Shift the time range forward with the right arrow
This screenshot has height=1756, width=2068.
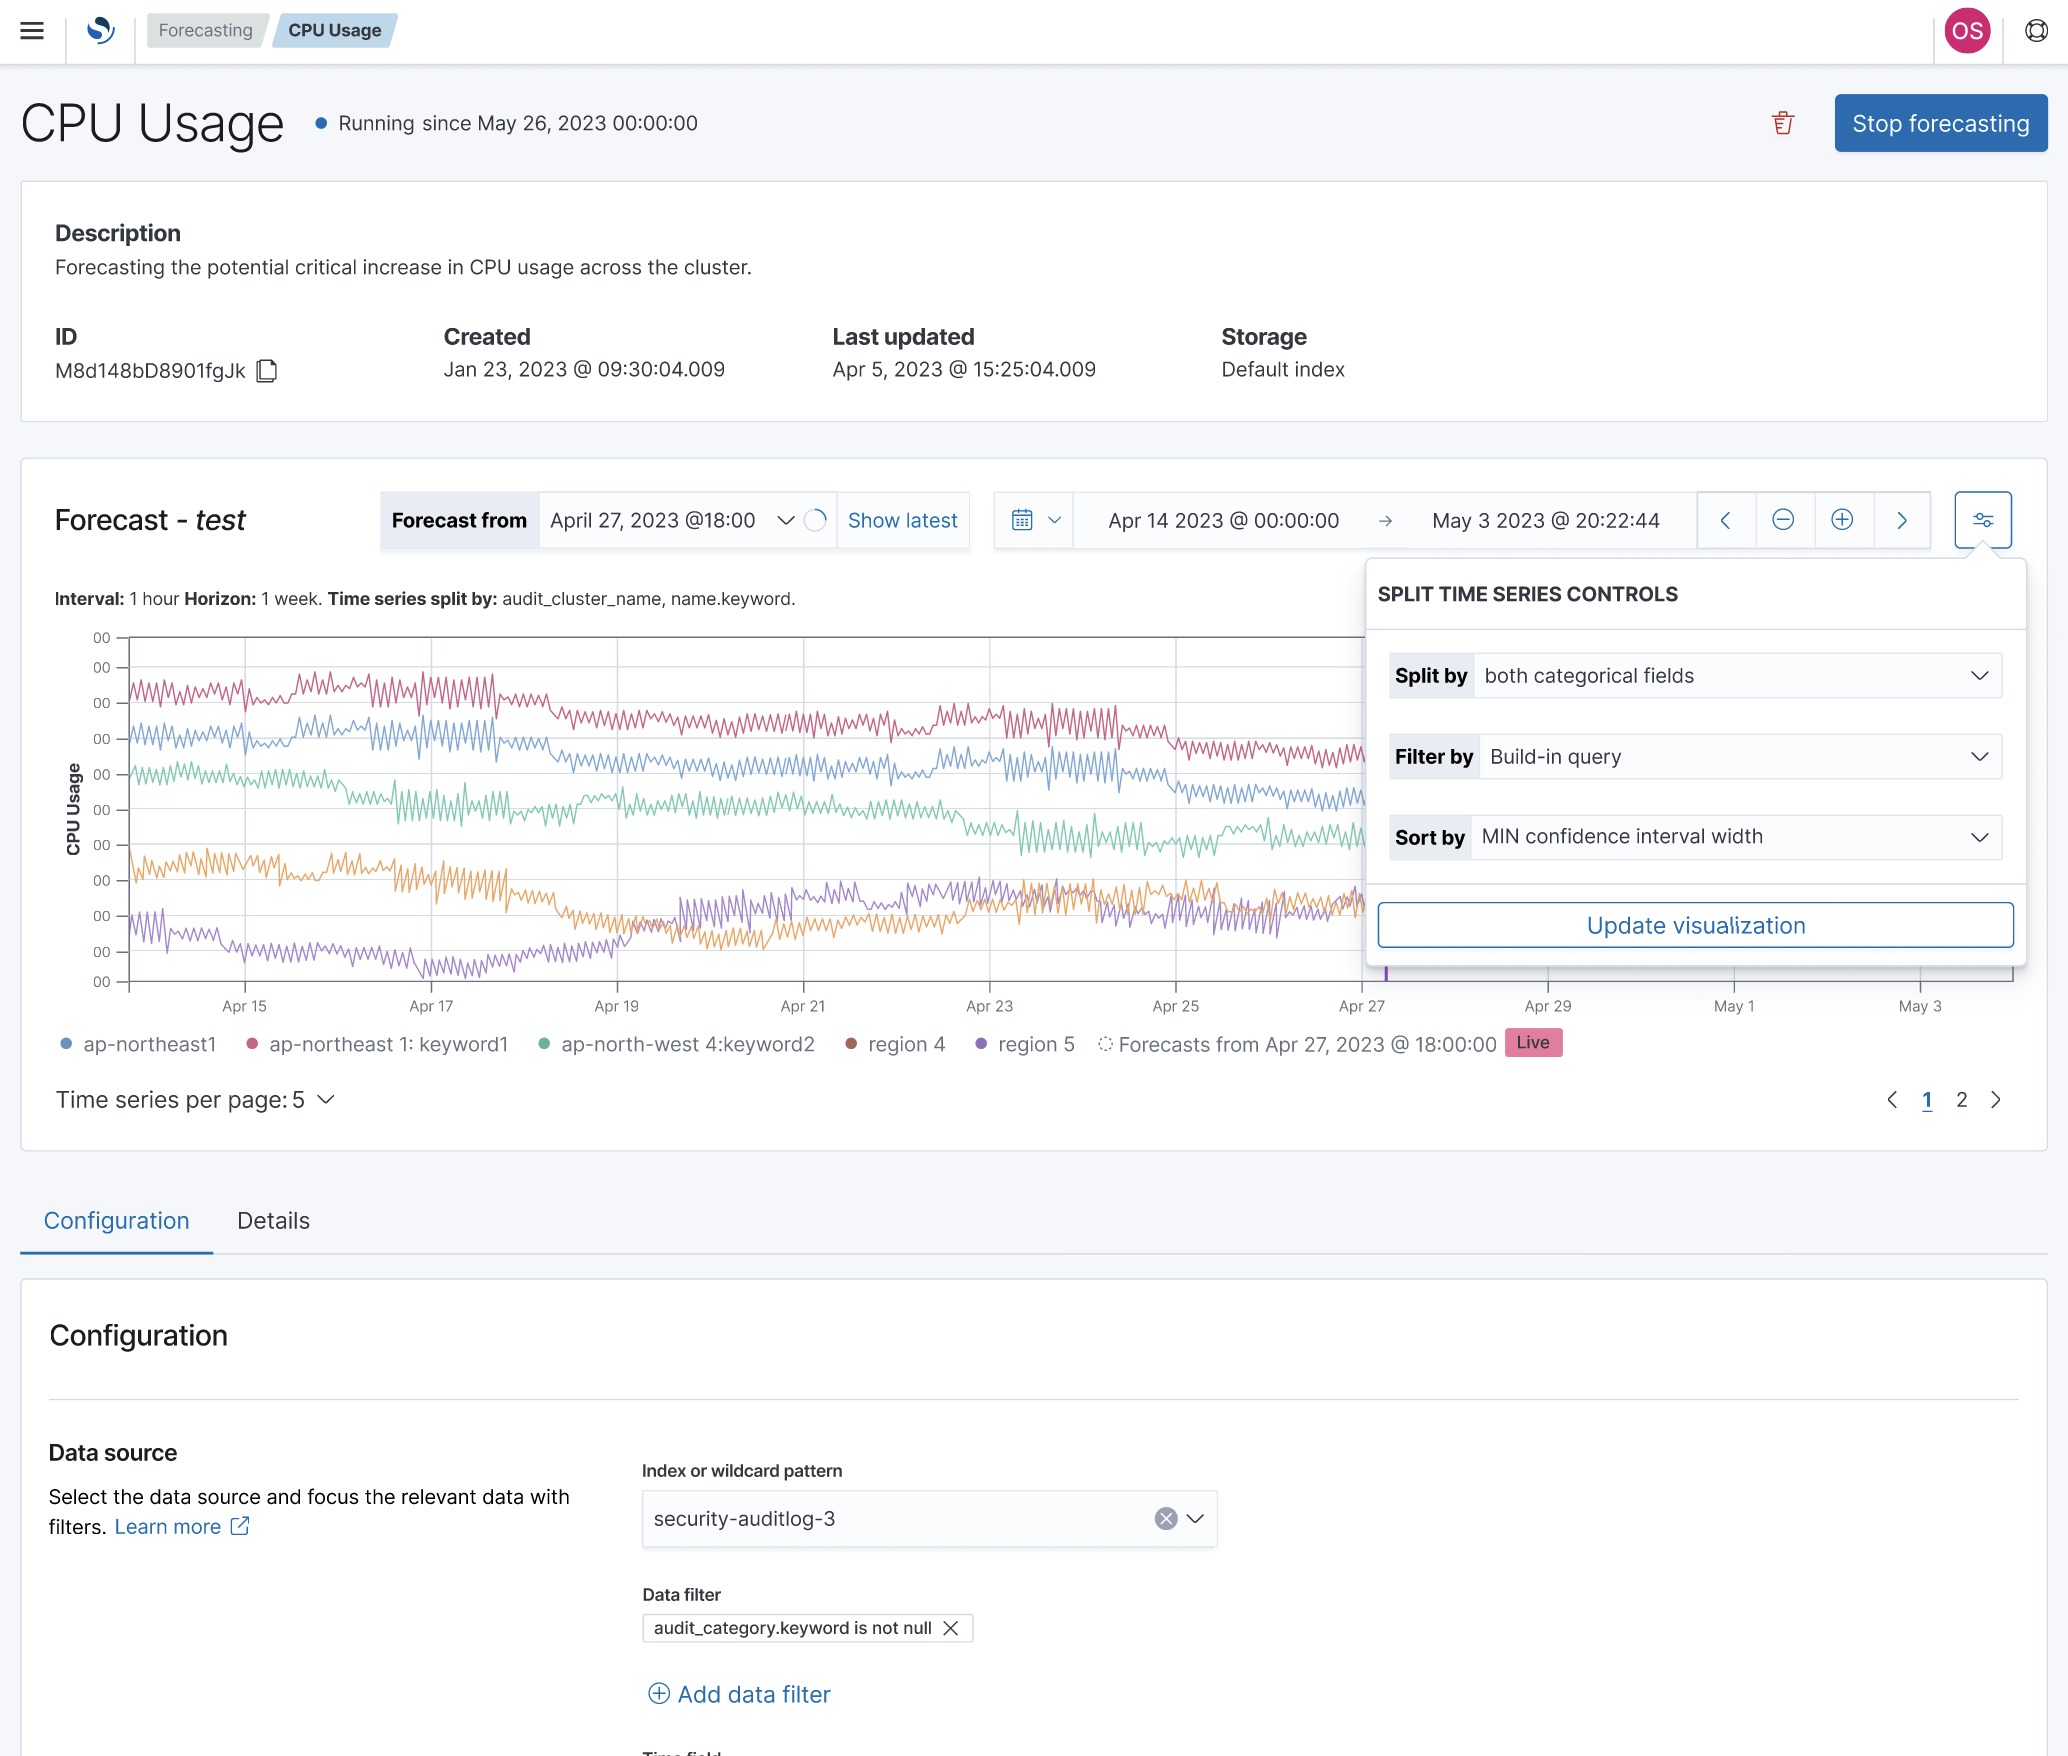click(1901, 520)
